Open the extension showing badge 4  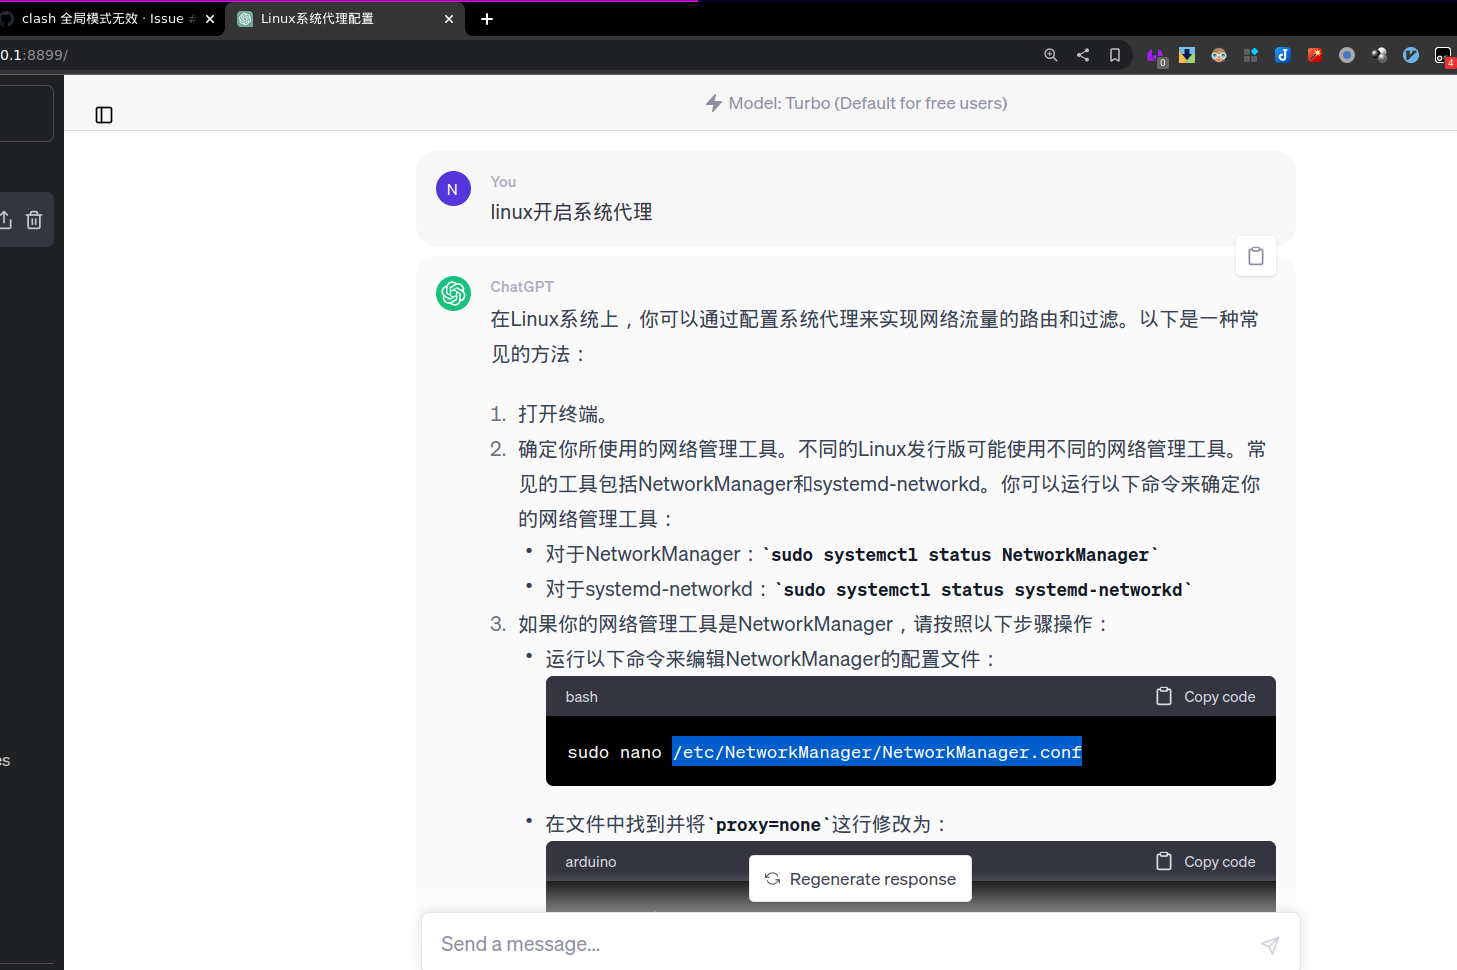[x=1443, y=55]
